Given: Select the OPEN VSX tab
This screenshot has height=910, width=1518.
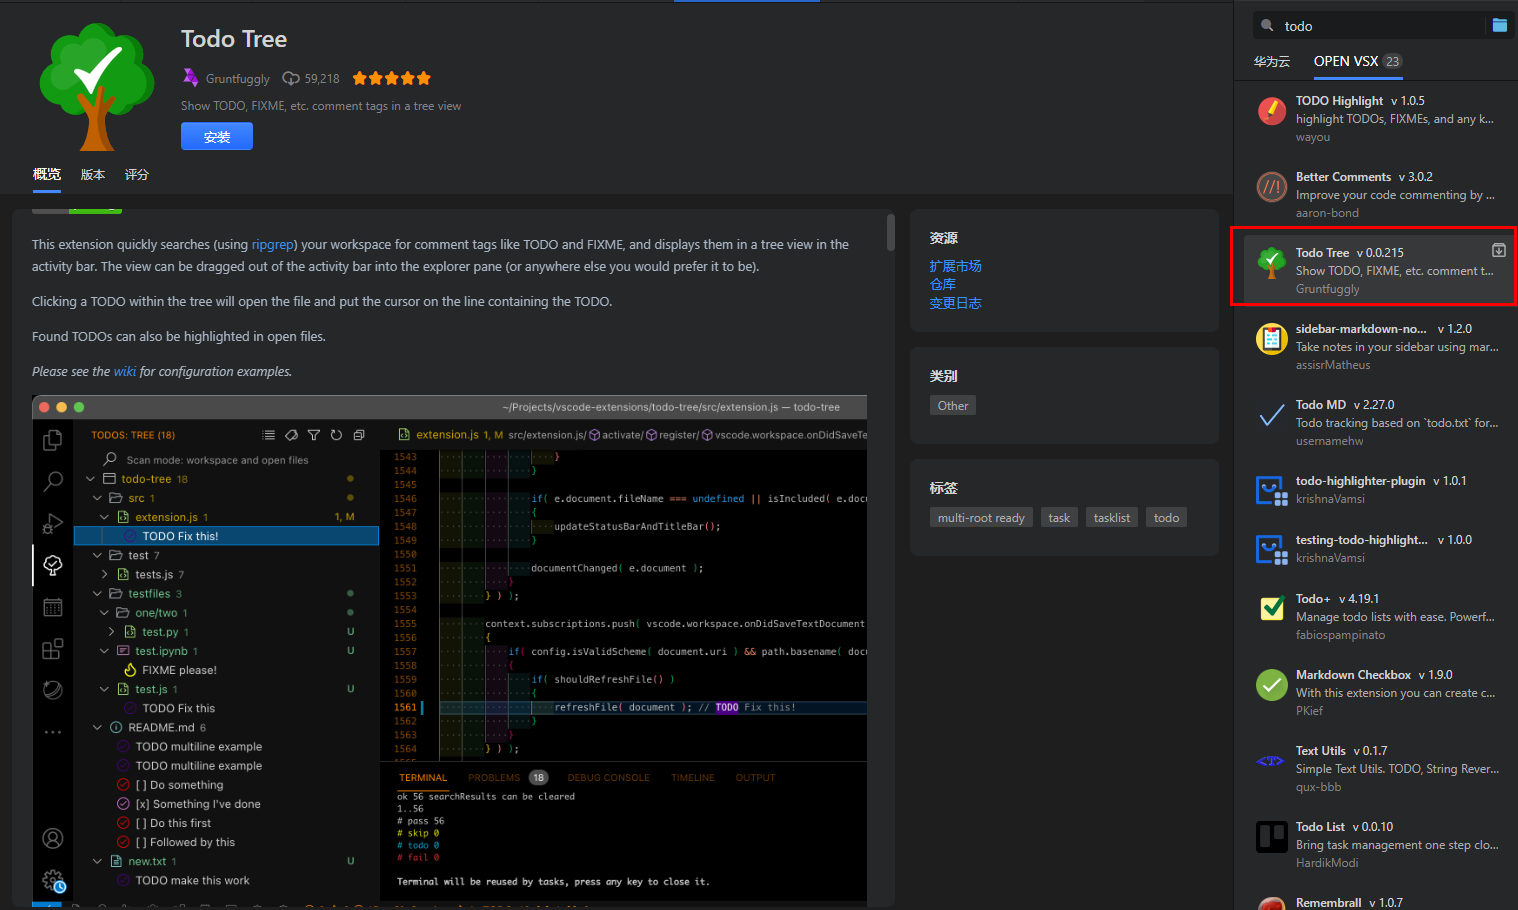Looking at the screenshot, I should (1357, 61).
